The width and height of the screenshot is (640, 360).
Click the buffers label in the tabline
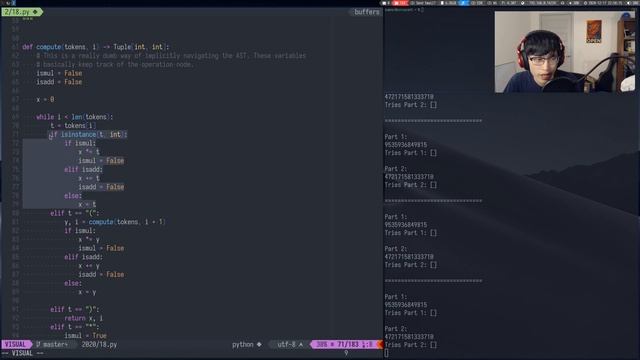[x=367, y=12]
